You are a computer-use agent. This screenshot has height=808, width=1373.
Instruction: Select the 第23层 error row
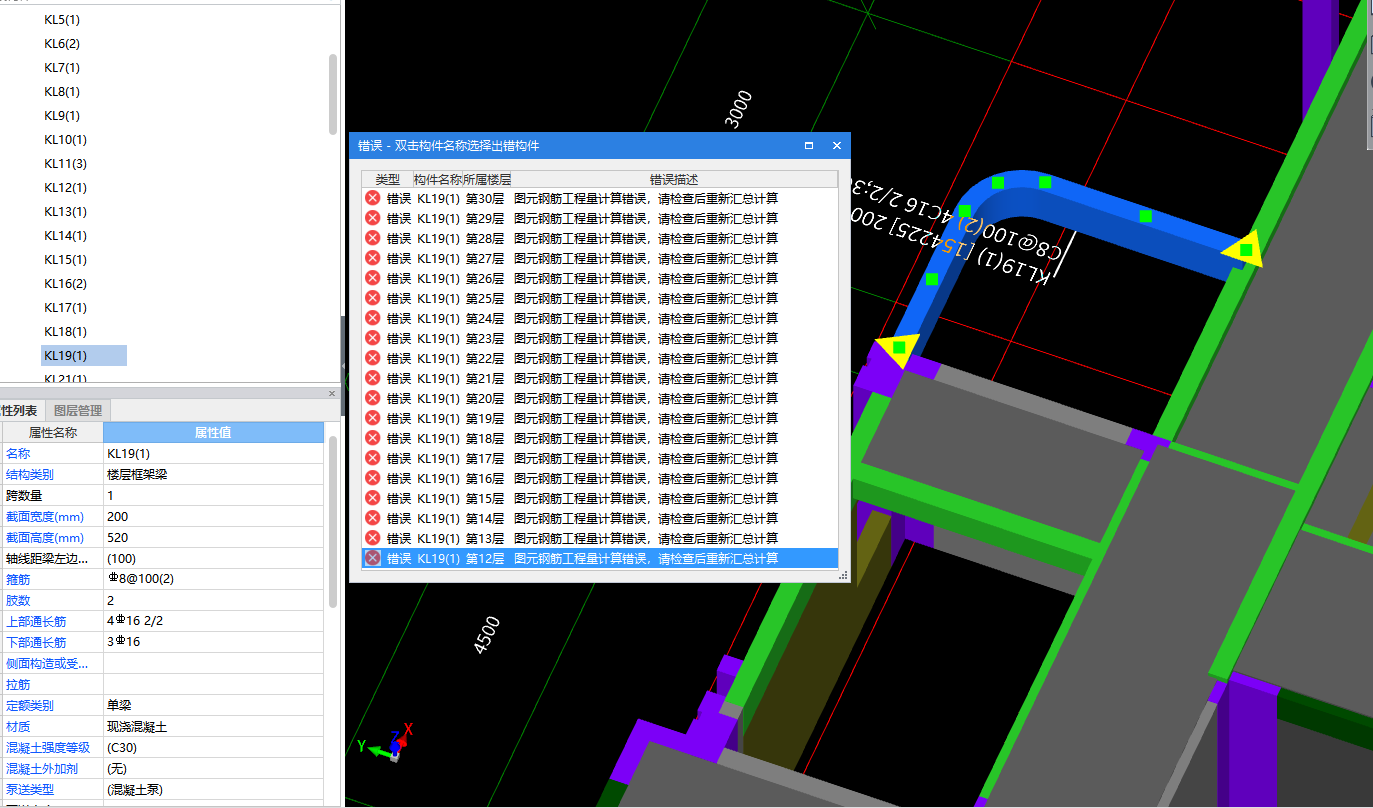pyautogui.click(x=599, y=338)
